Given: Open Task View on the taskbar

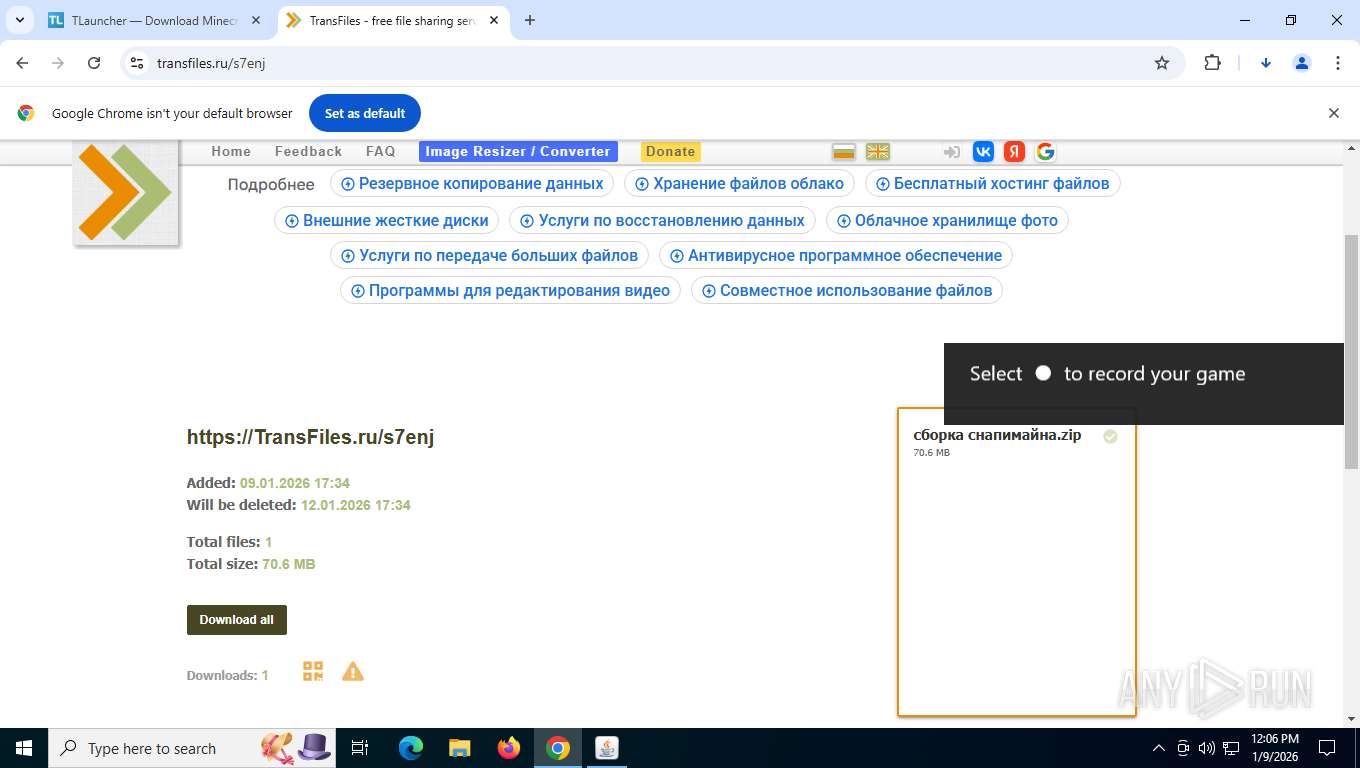Looking at the screenshot, I should [x=360, y=748].
